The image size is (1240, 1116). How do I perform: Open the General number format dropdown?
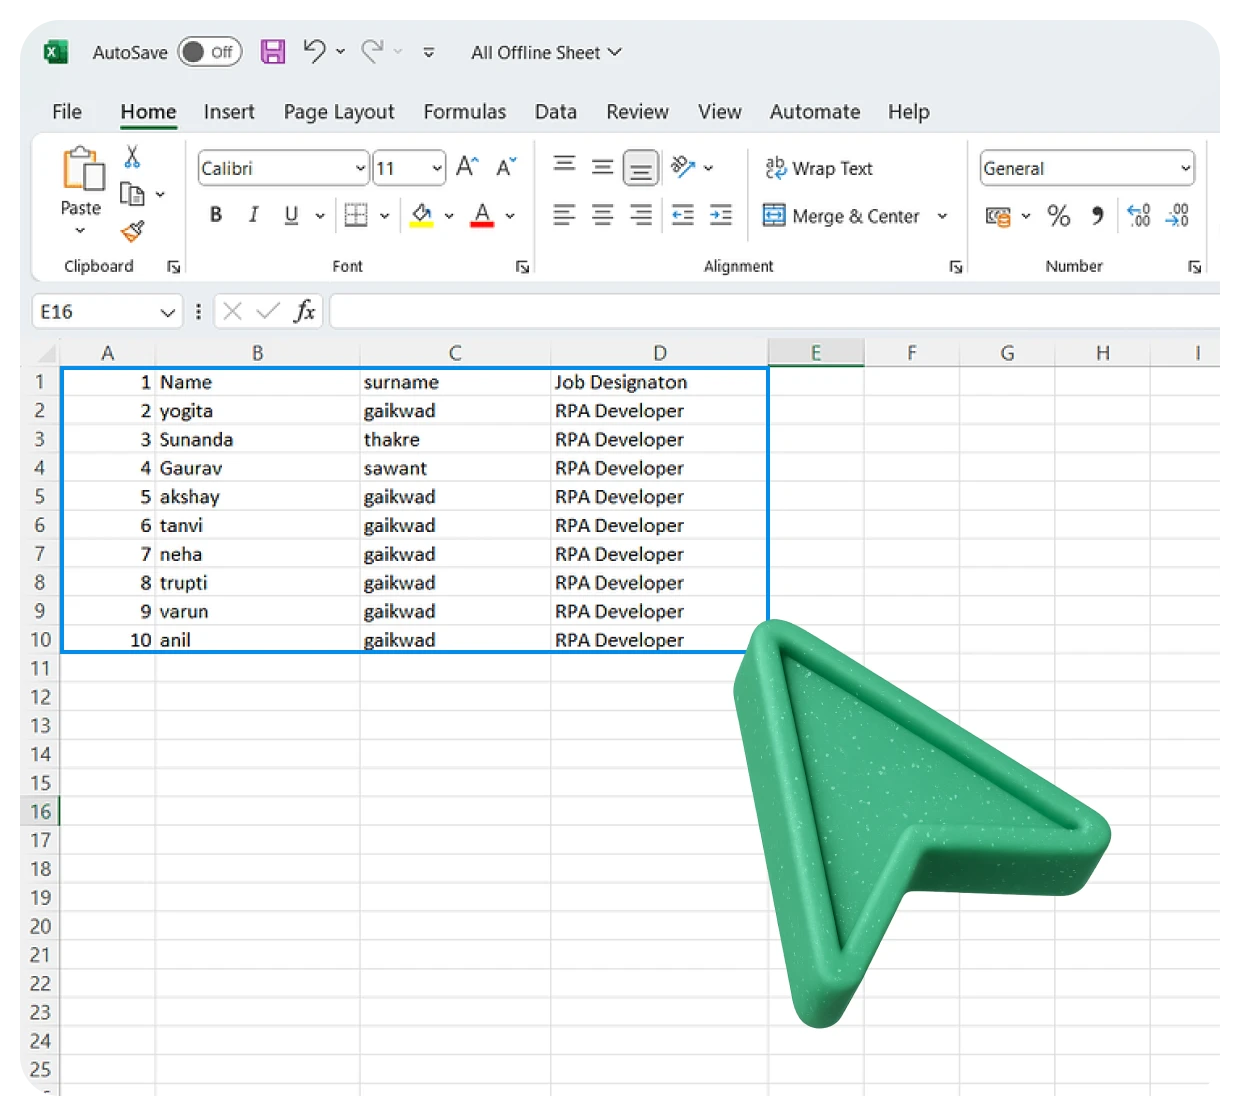coord(1185,169)
